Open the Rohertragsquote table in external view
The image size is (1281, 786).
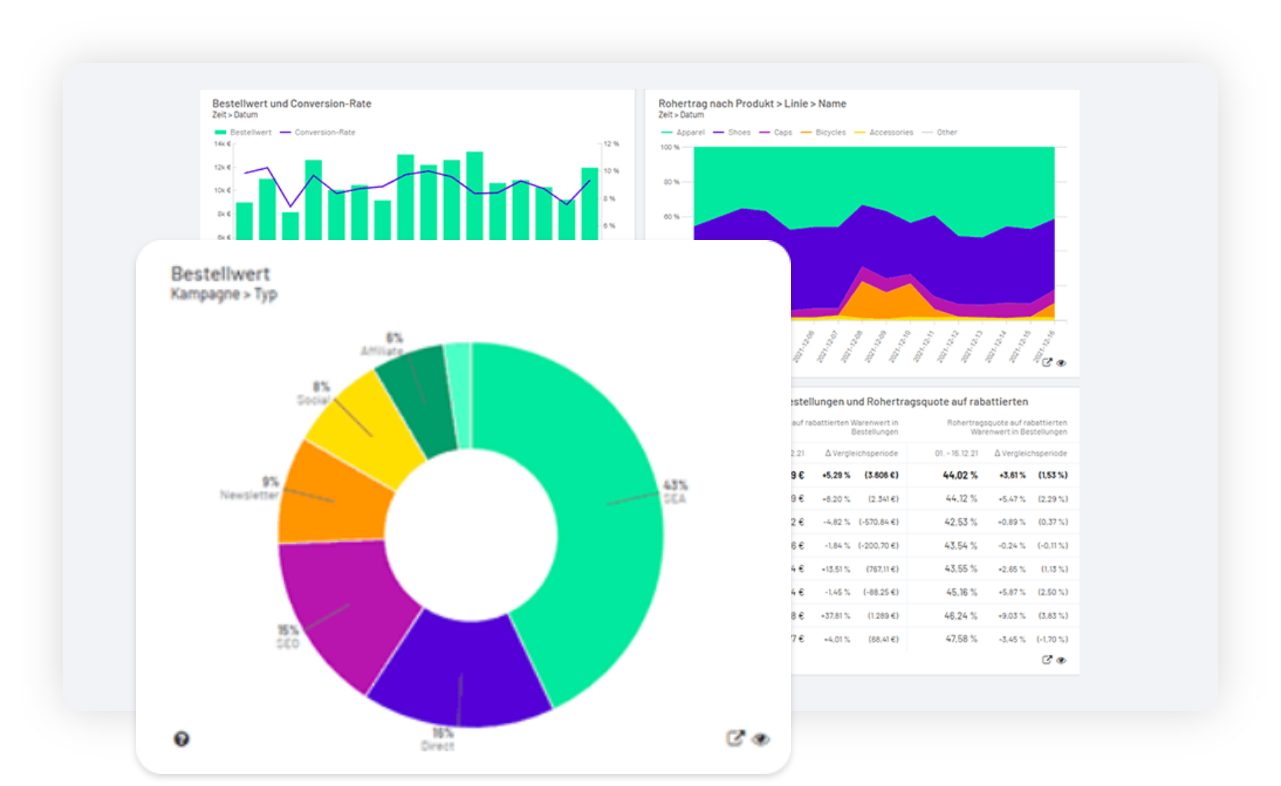[x=1047, y=660]
